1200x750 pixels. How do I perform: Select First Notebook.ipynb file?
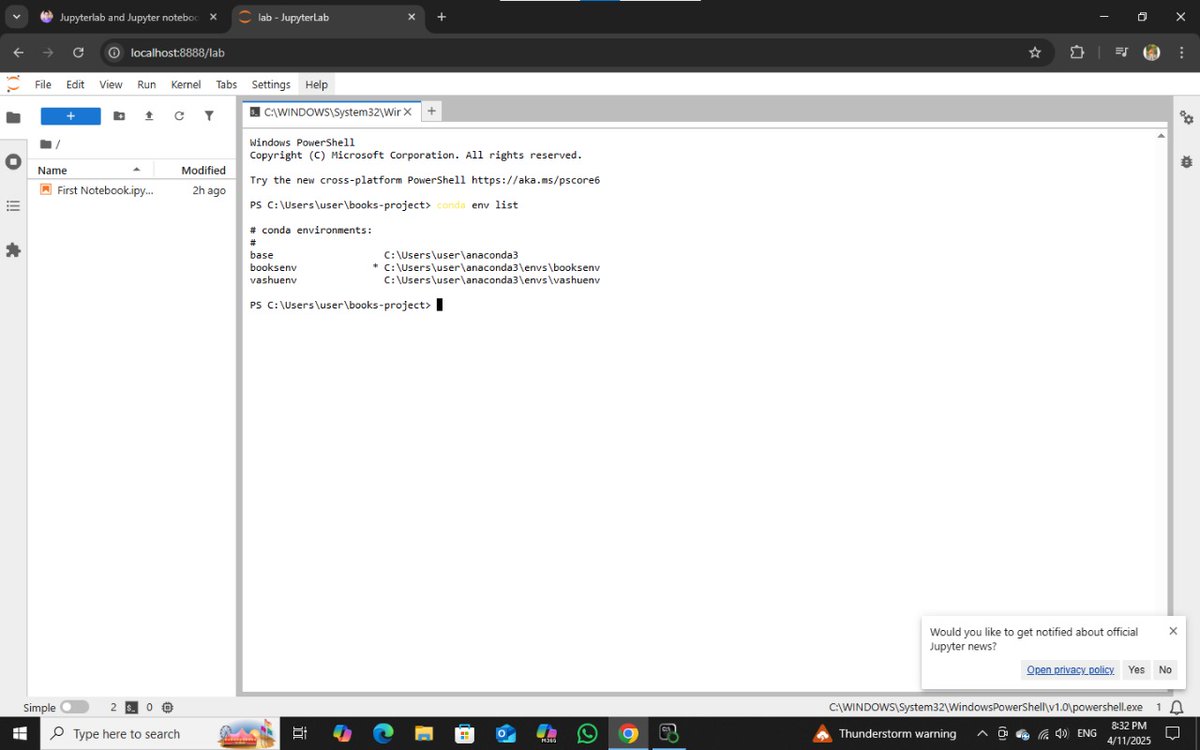[131, 190]
